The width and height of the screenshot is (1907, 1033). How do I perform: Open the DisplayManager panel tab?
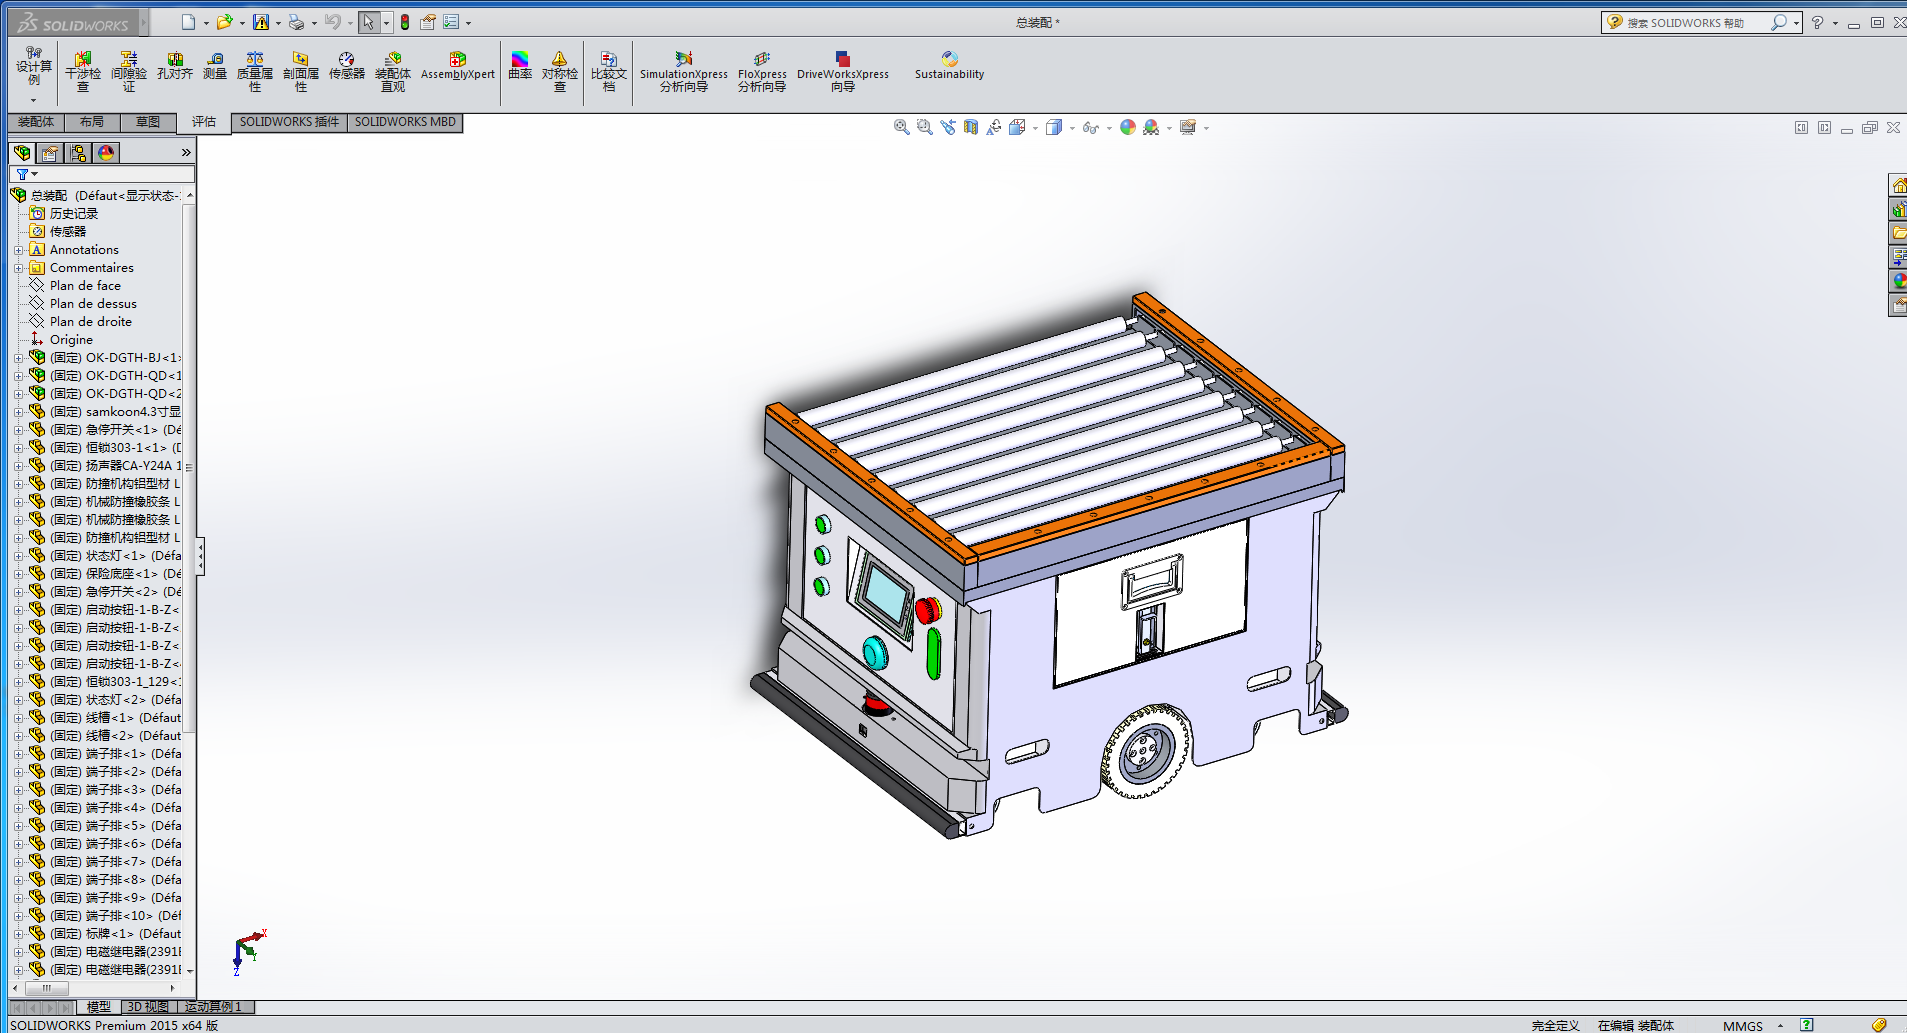pyautogui.click(x=106, y=153)
